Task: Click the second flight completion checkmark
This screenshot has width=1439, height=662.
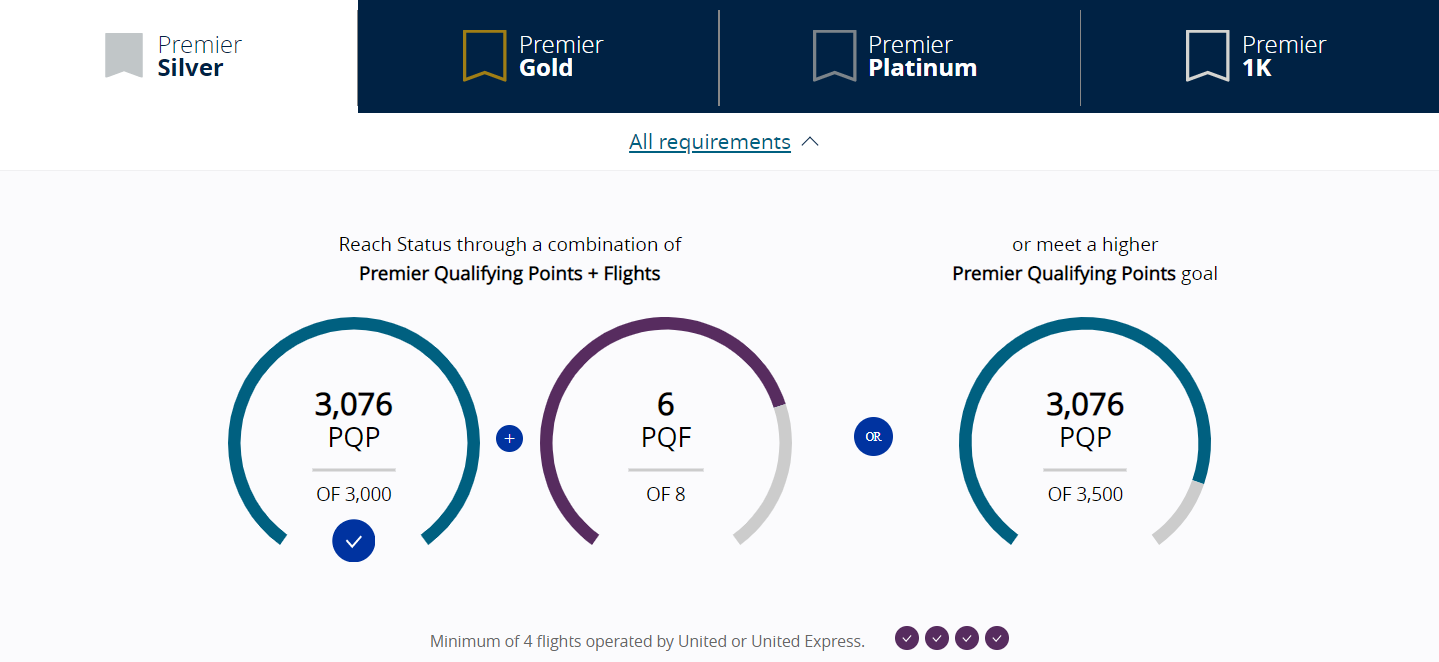Action: tap(937, 638)
